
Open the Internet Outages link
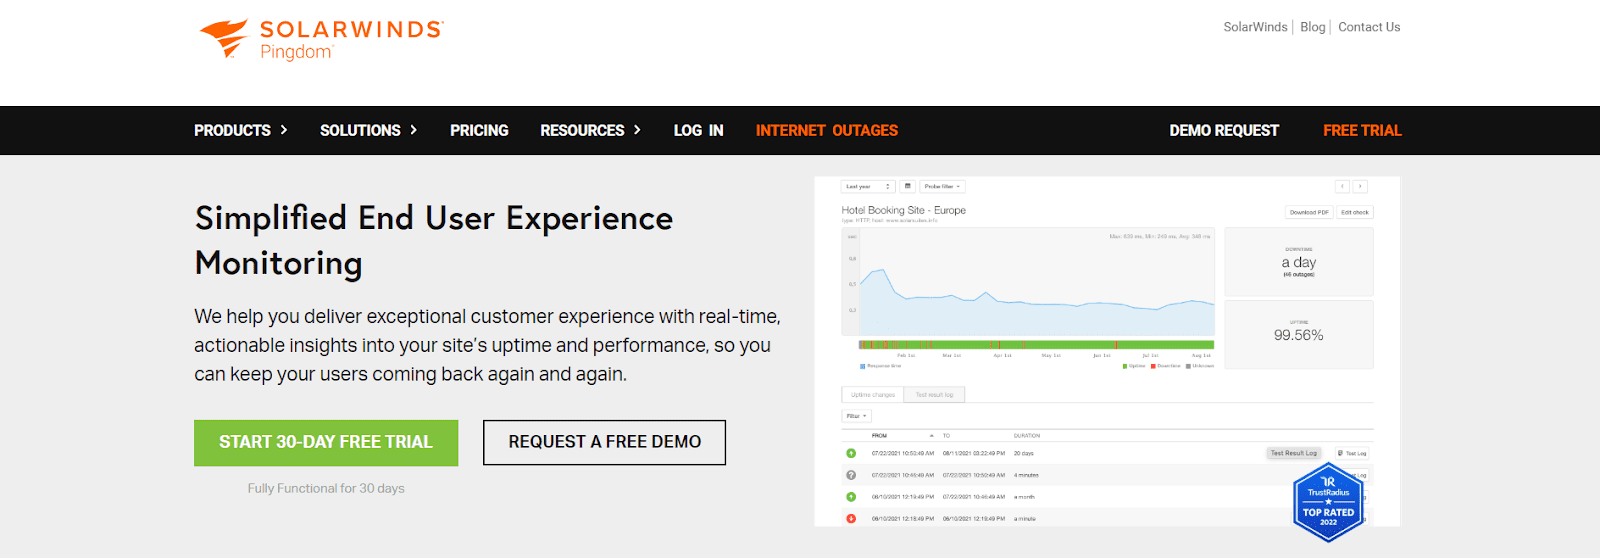point(827,131)
